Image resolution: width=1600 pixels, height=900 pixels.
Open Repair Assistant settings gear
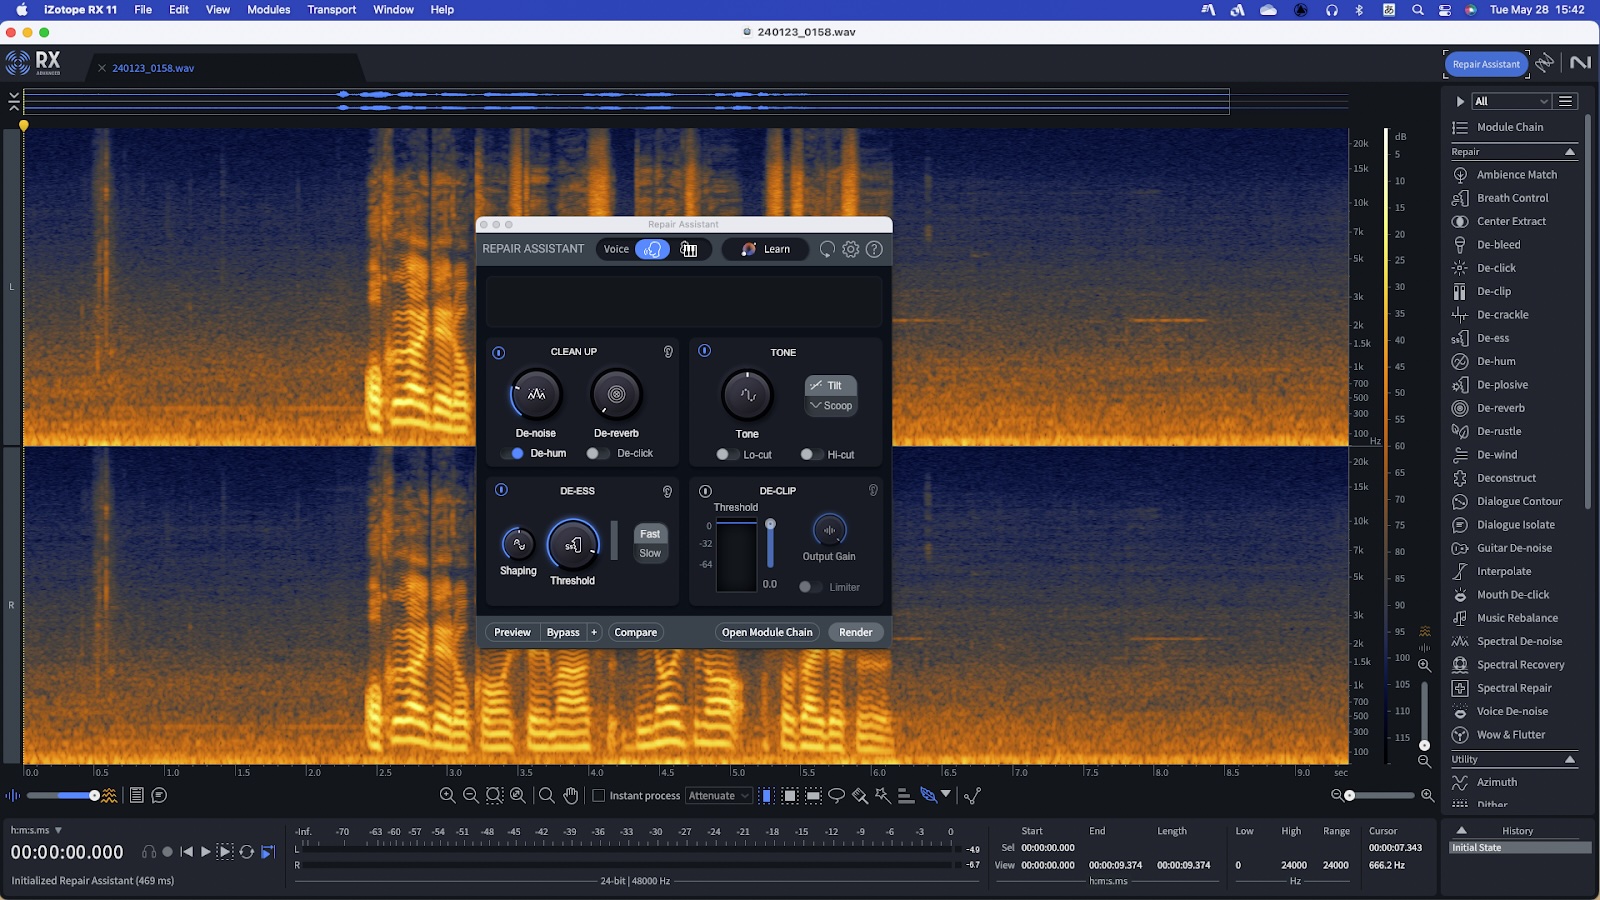[851, 249]
